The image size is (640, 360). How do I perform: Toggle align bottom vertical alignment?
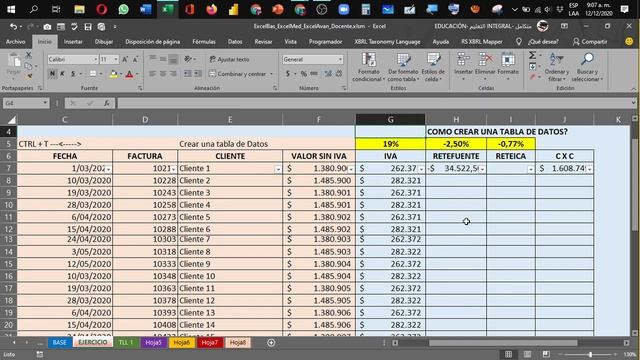(173, 59)
